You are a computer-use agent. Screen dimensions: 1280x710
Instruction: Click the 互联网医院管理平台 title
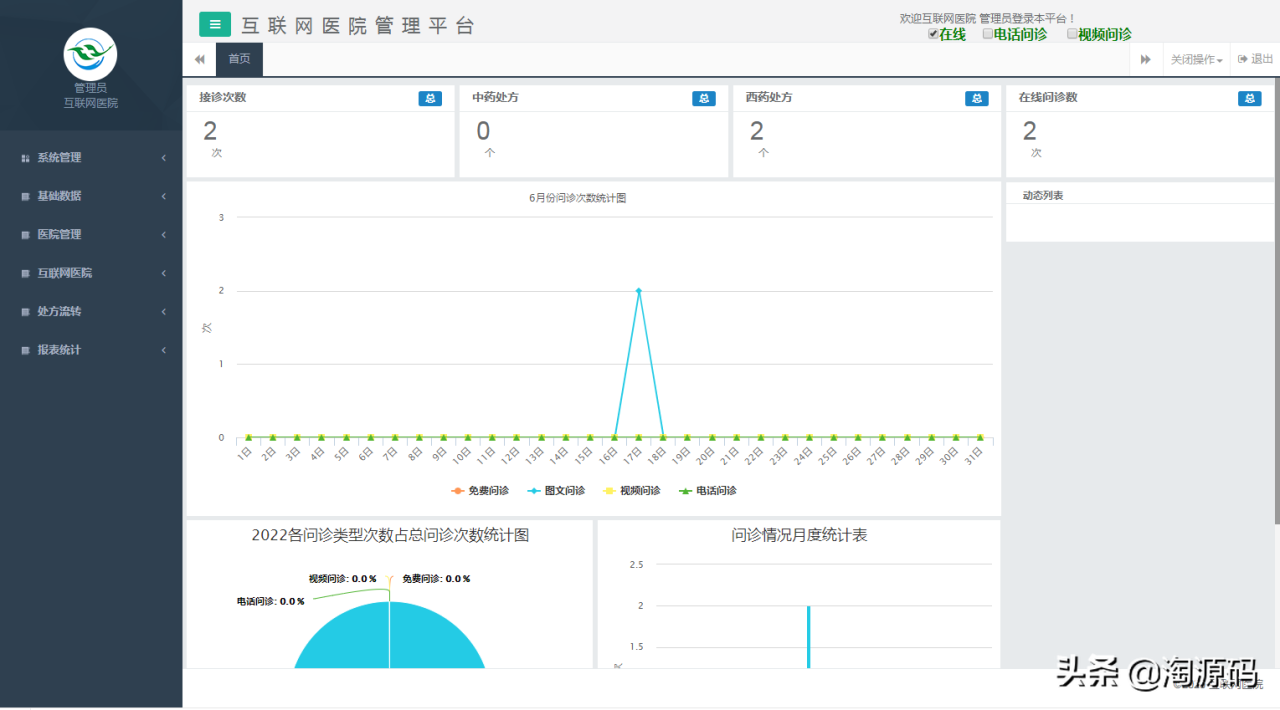coord(358,26)
